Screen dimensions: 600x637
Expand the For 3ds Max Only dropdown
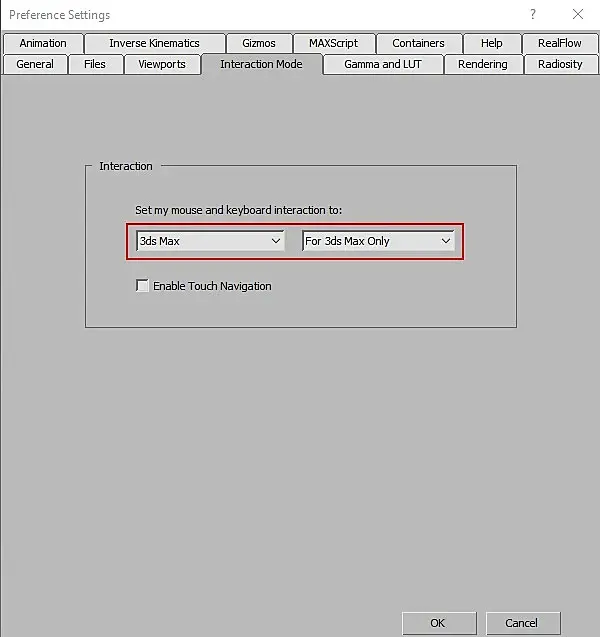point(378,241)
